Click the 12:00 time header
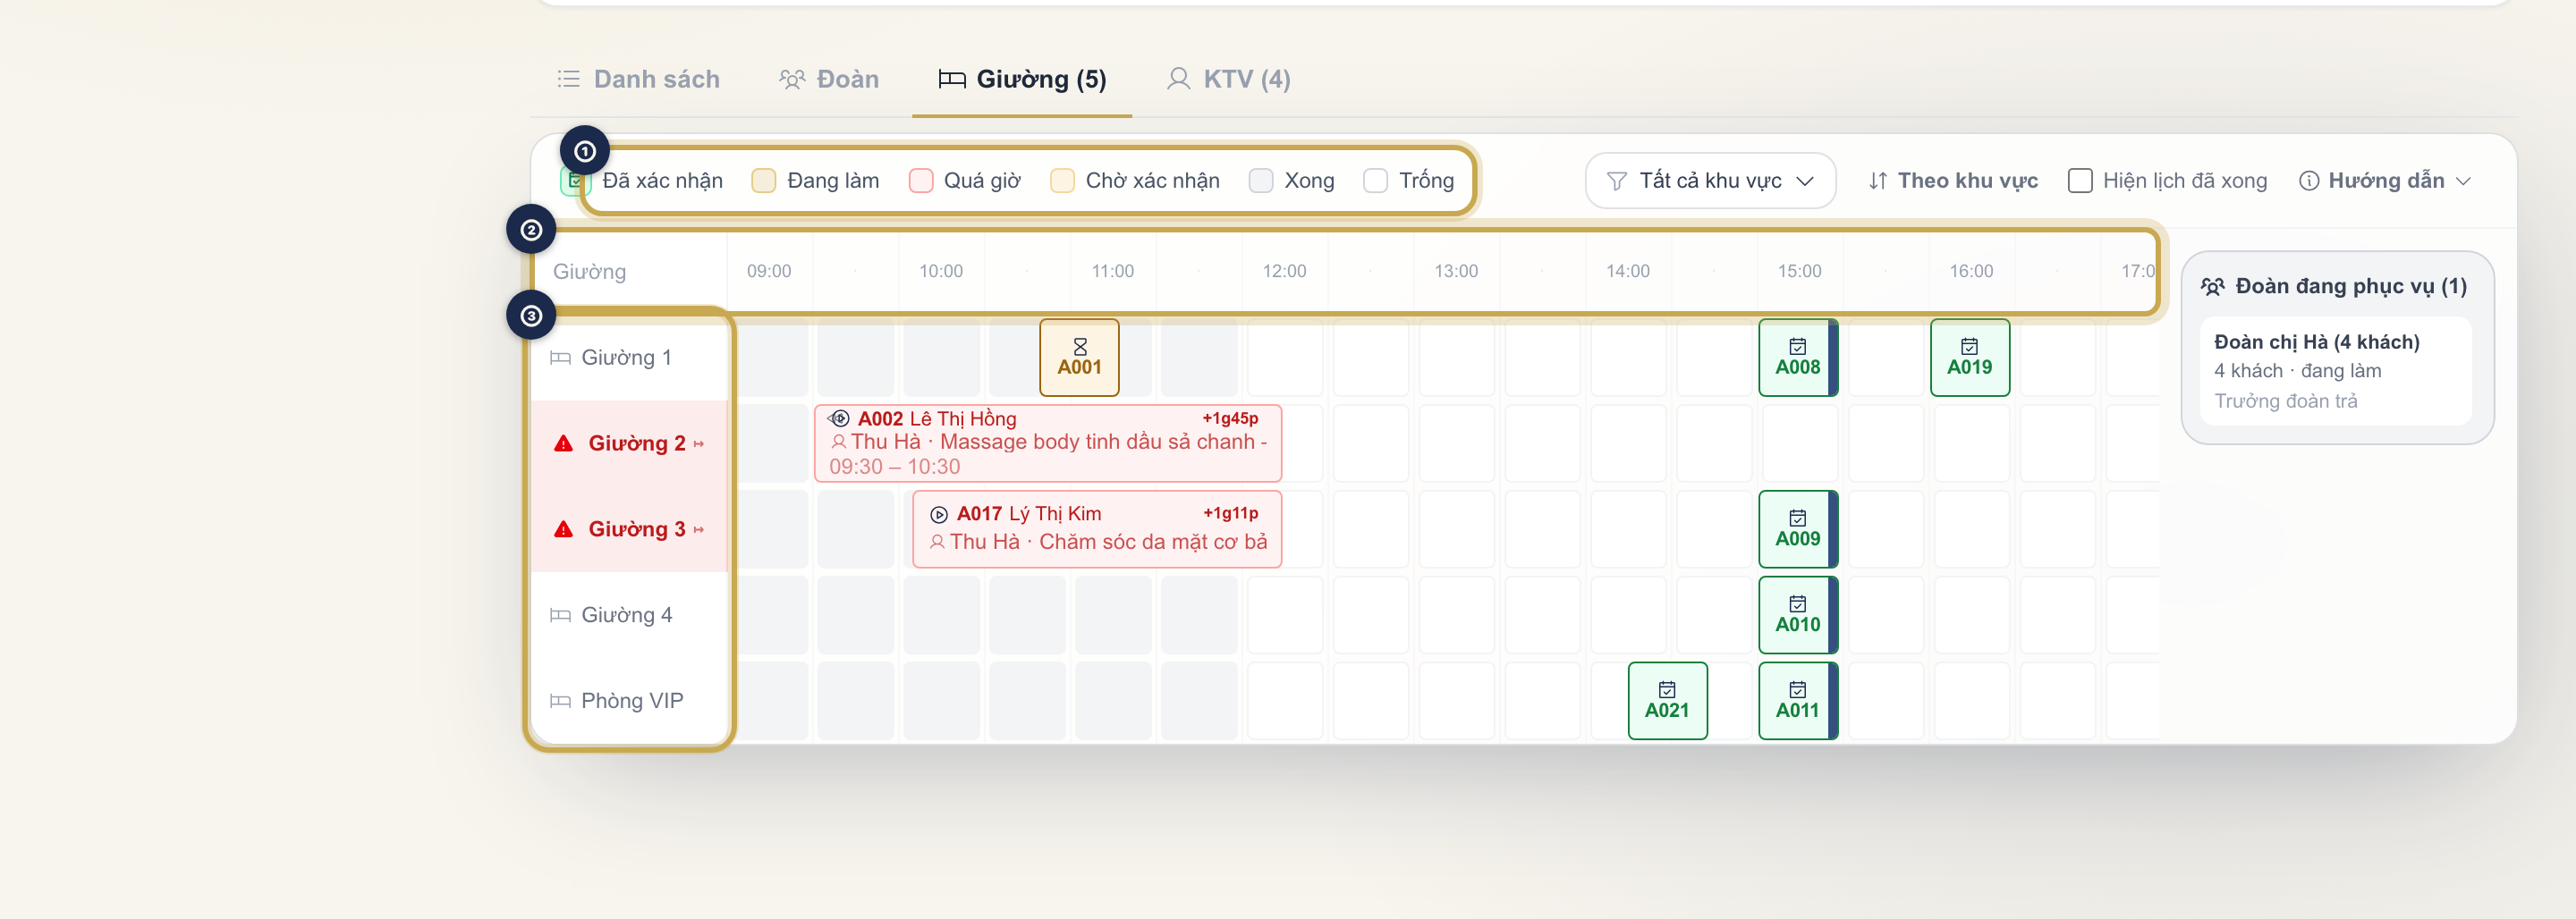 tap(1284, 271)
